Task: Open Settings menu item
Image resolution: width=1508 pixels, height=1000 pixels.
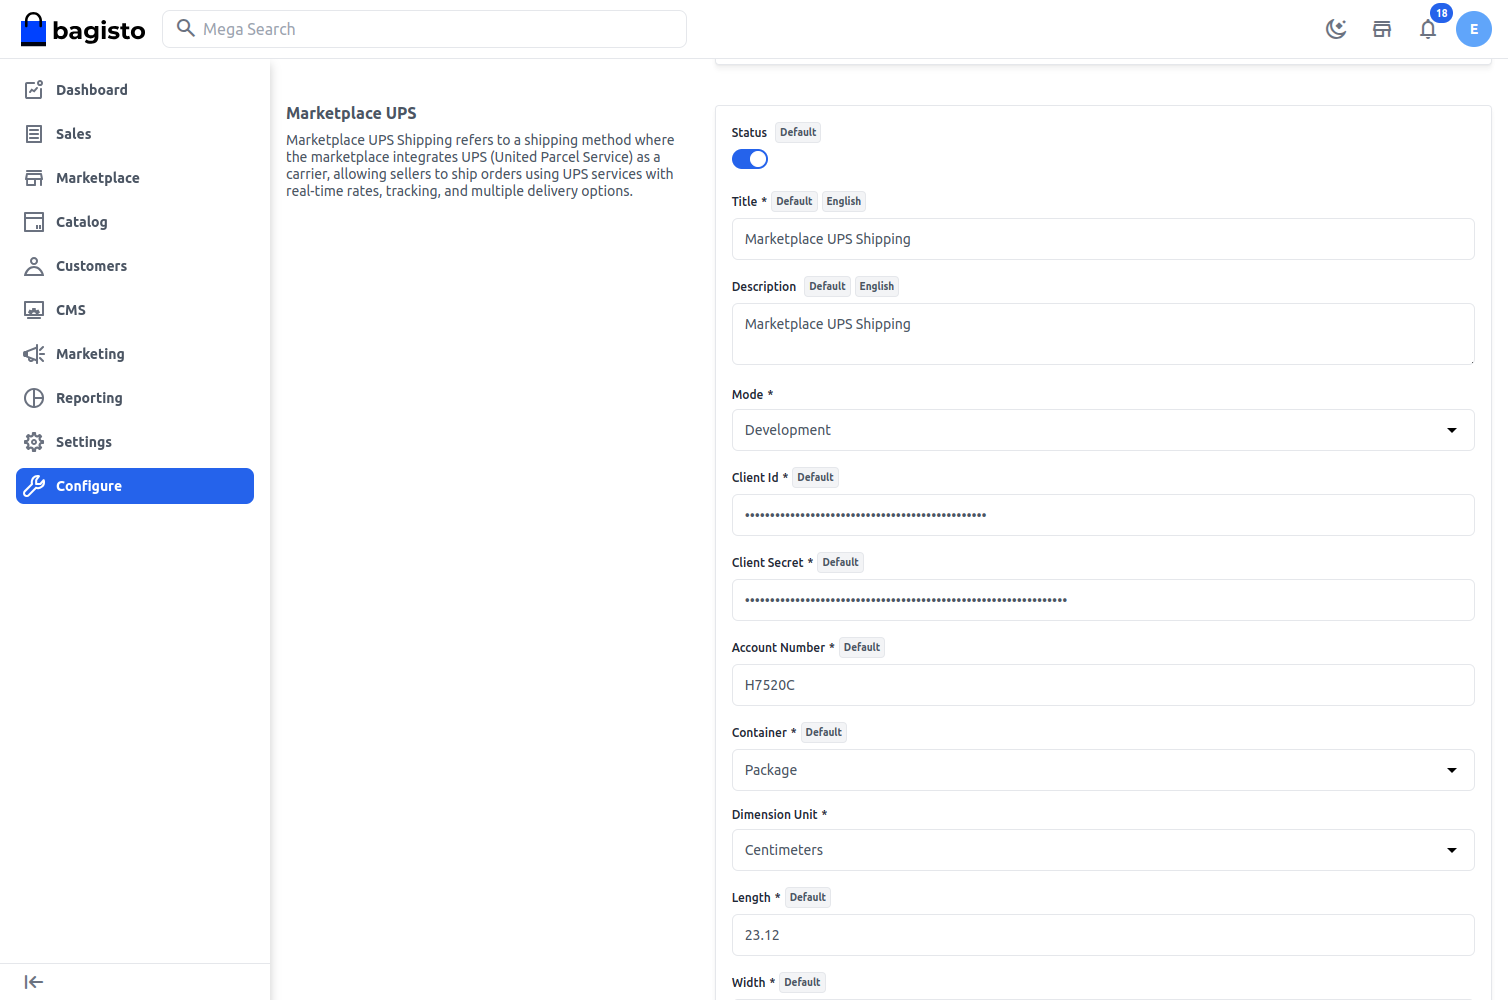Action: click(x=135, y=442)
